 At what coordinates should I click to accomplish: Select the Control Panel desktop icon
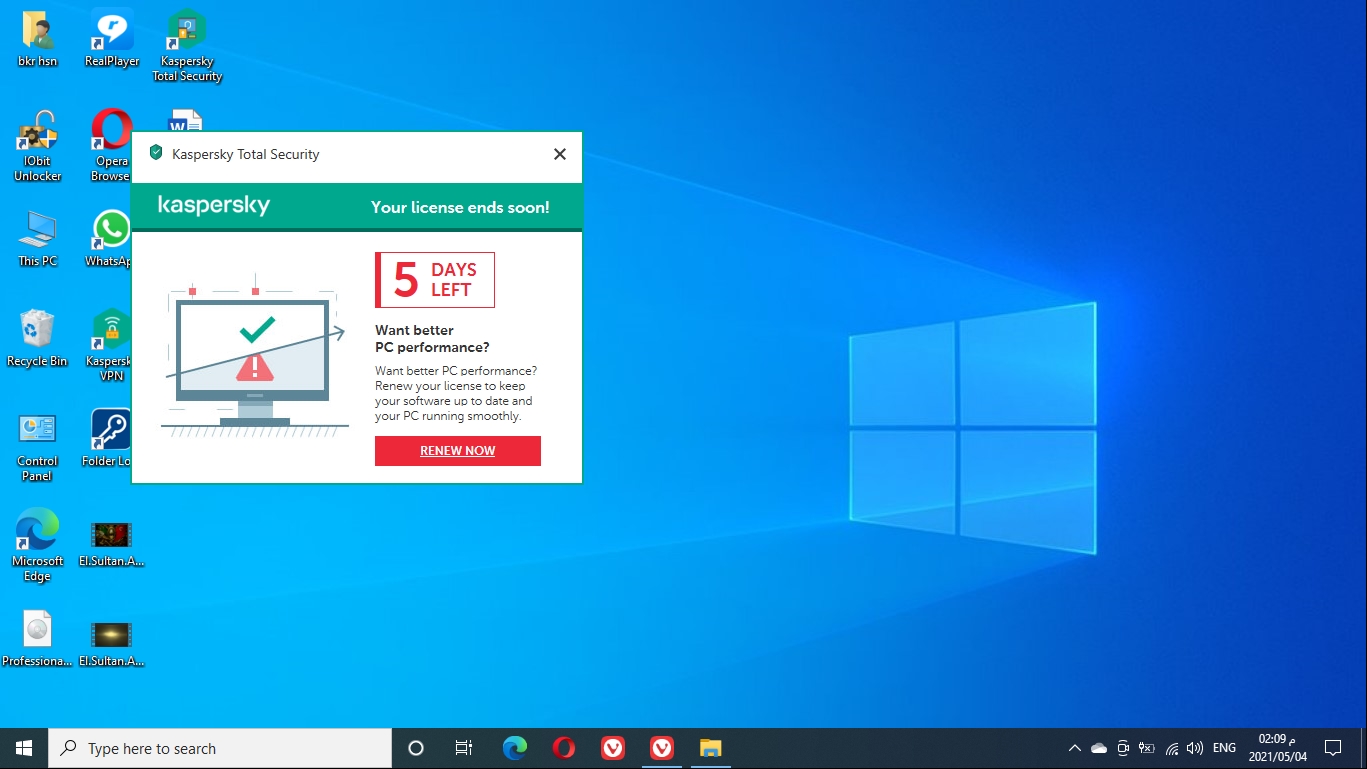pos(38,446)
